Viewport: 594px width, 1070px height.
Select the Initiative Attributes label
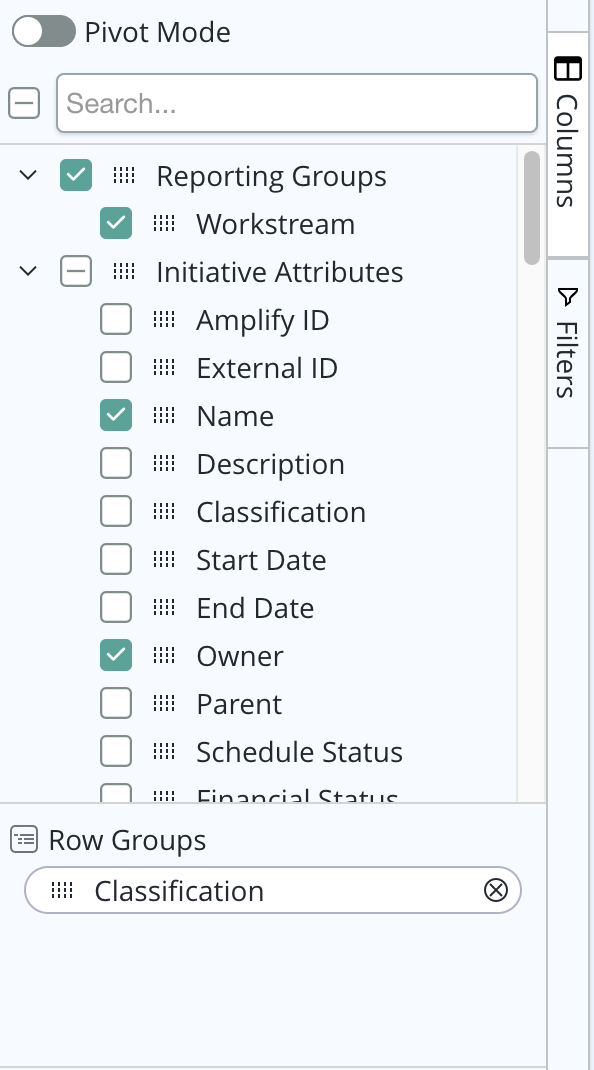(x=280, y=272)
